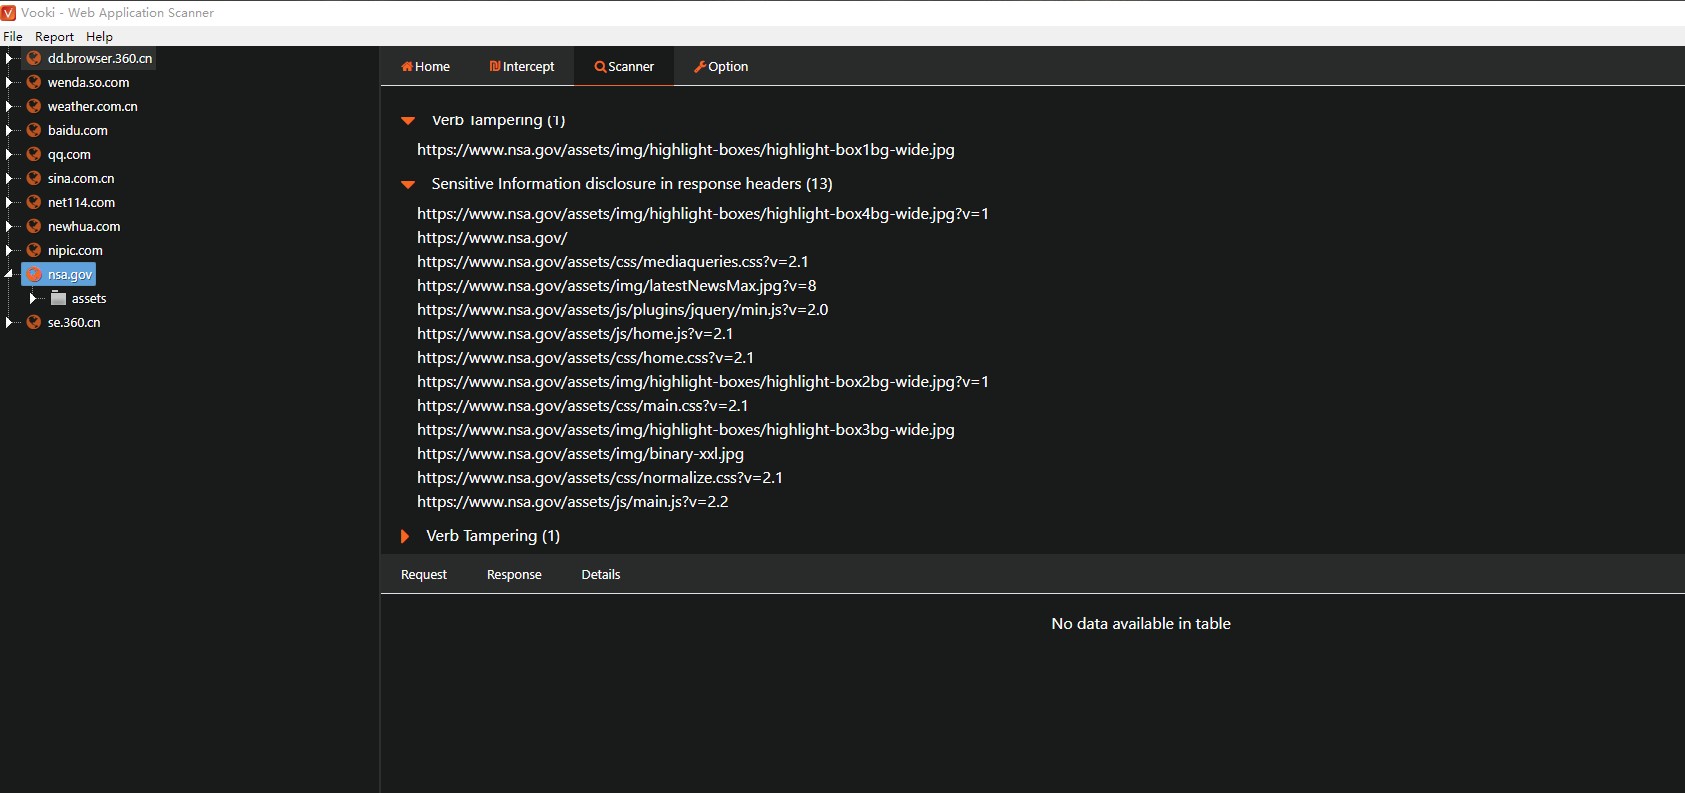Expand the qq.com tree arrow
Viewport: 1685px width, 793px height.
coord(9,154)
